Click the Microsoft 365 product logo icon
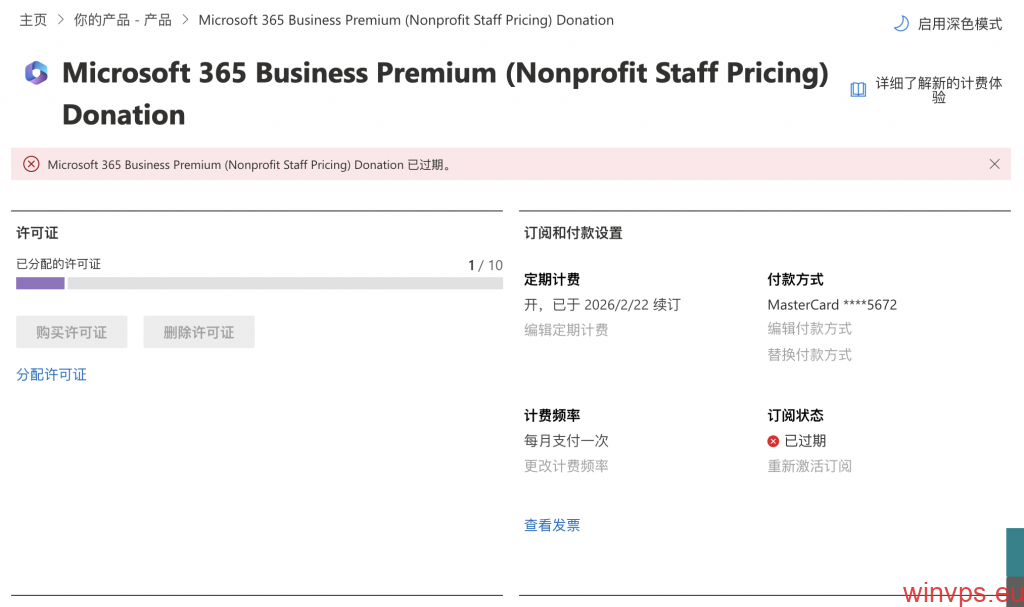The image size is (1024, 607). pyautogui.click(x=36, y=73)
